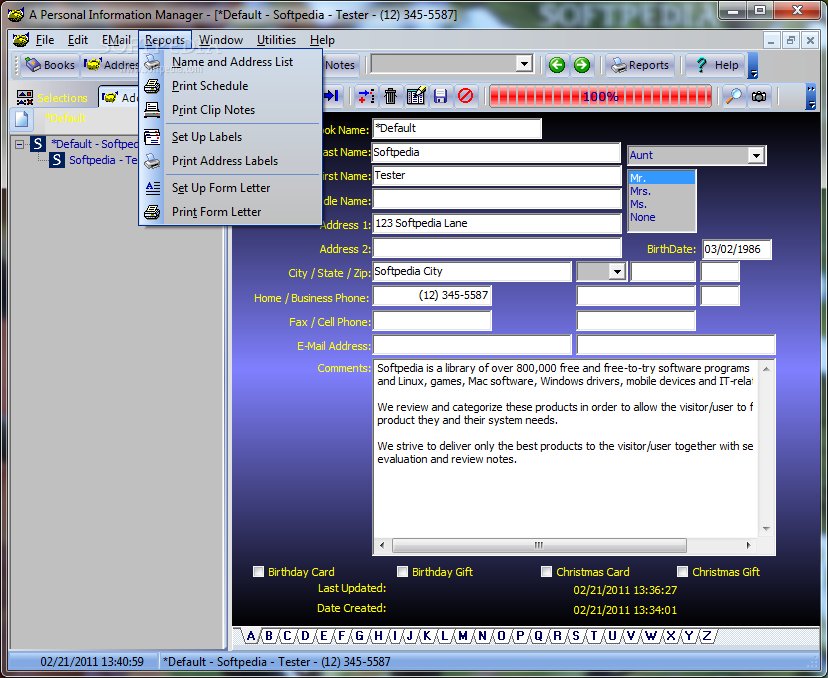Click the Help toolbar button
The image size is (828, 678).
(716, 65)
